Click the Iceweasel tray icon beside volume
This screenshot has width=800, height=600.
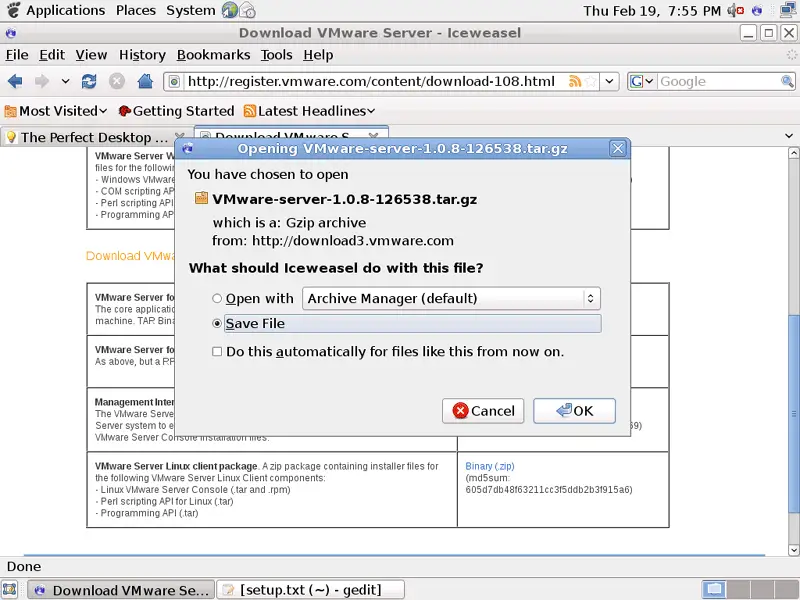(x=757, y=10)
